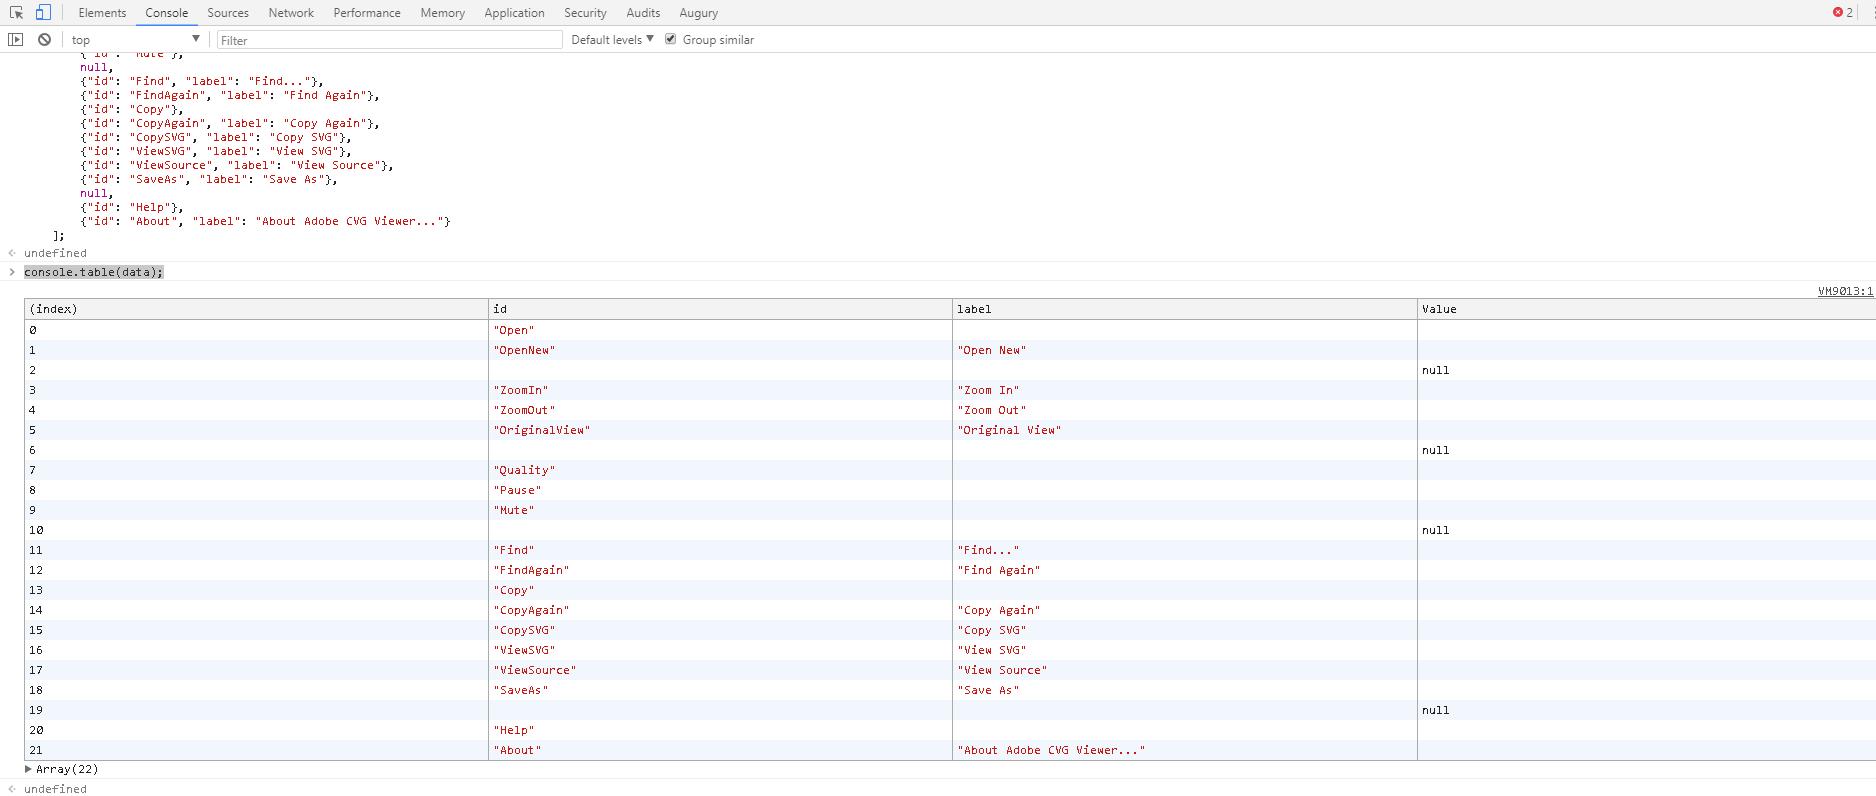Screen dimensions: 1876x796
Task: Sort table by the Value column header
Action: (x=1646, y=309)
